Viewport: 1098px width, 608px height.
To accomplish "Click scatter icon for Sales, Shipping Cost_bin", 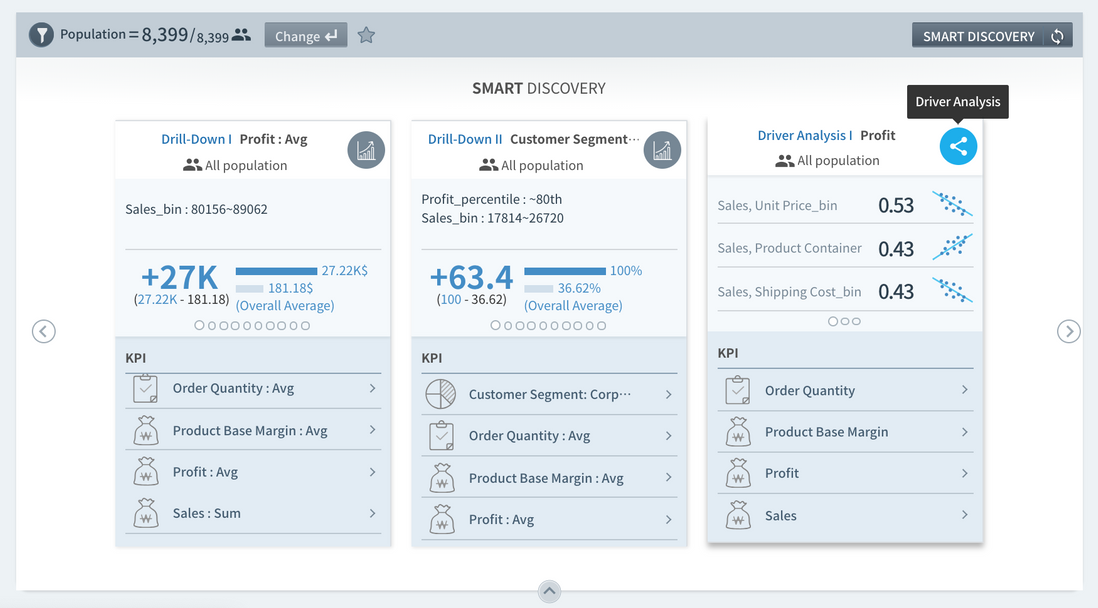I will 952,290.
